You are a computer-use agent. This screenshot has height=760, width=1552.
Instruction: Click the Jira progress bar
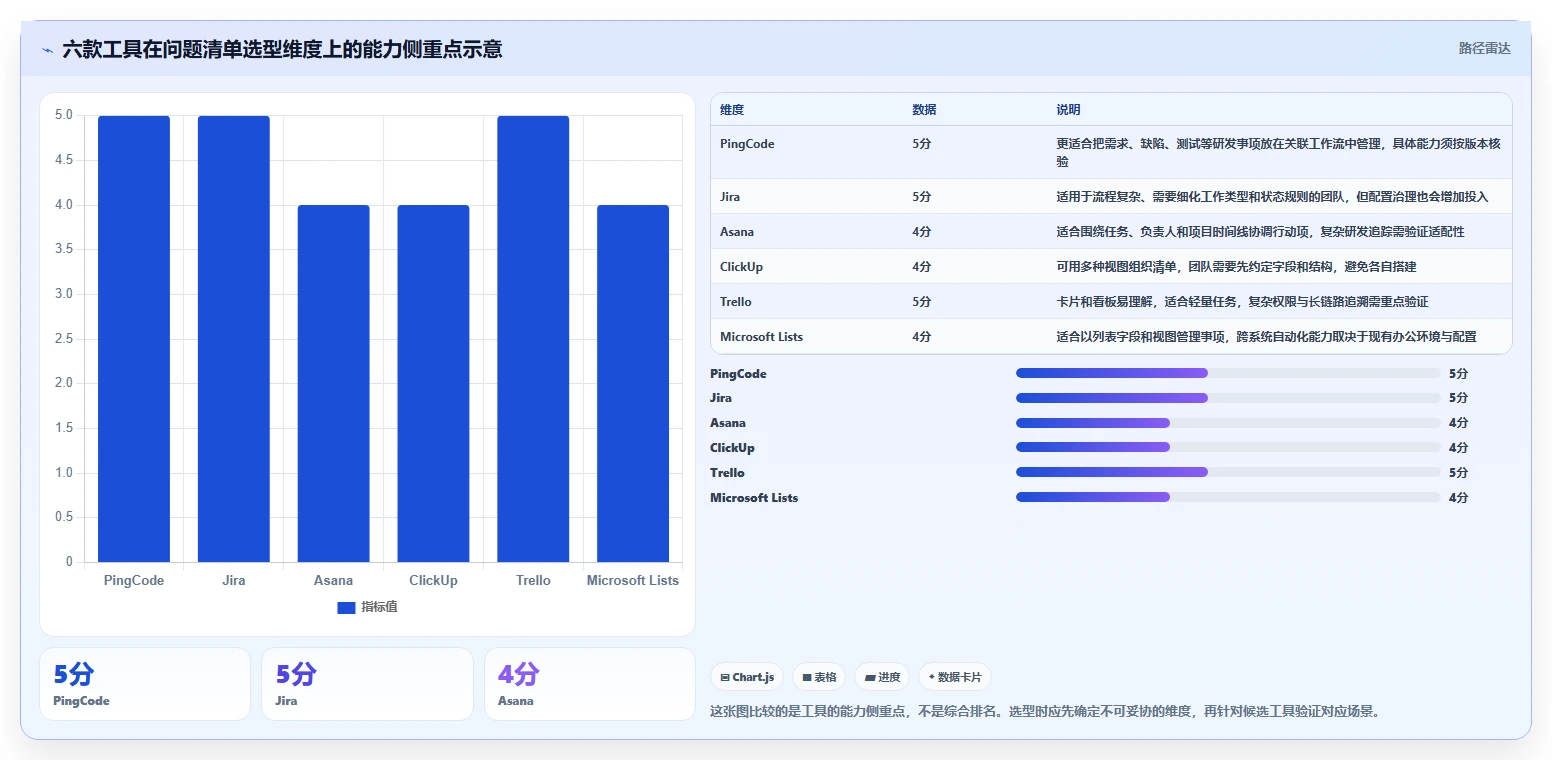click(x=1228, y=398)
